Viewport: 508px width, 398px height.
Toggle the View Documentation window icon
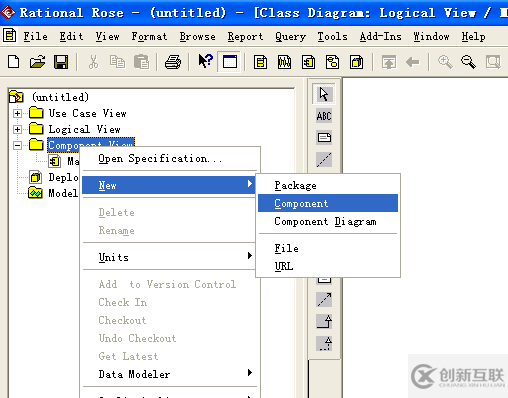click(229, 62)
